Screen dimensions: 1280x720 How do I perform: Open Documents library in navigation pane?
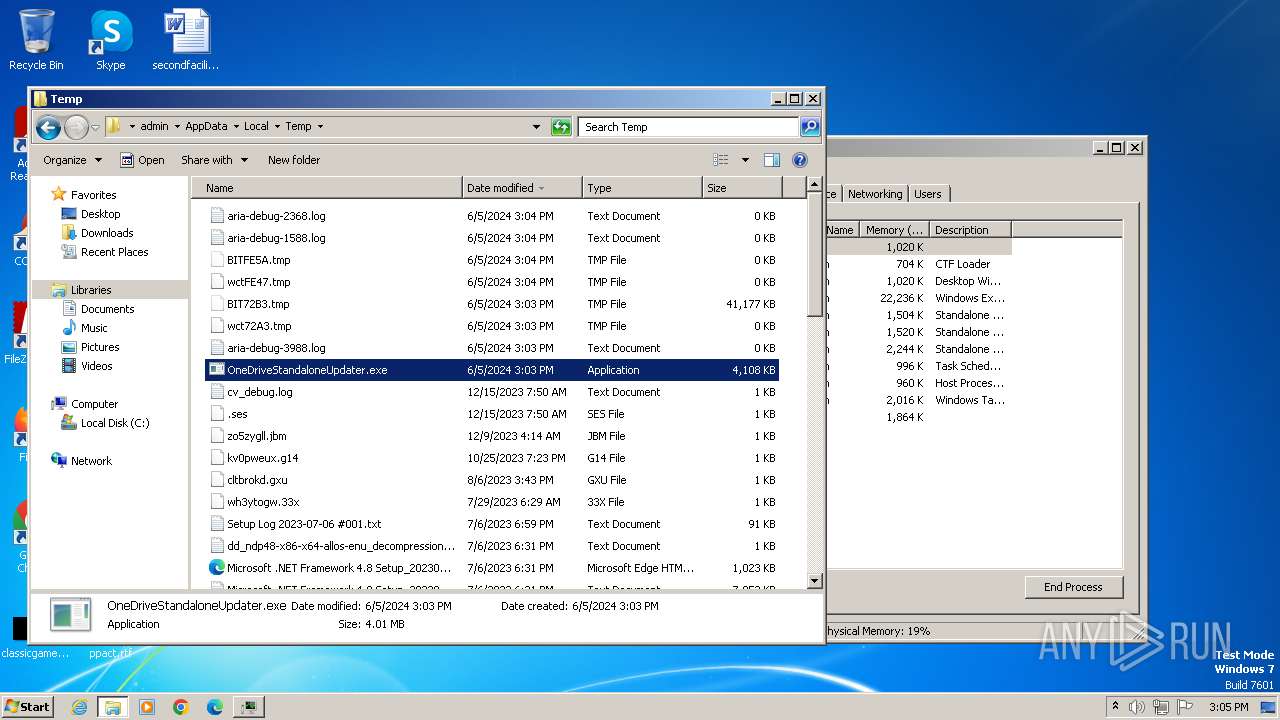click(107, 309)
